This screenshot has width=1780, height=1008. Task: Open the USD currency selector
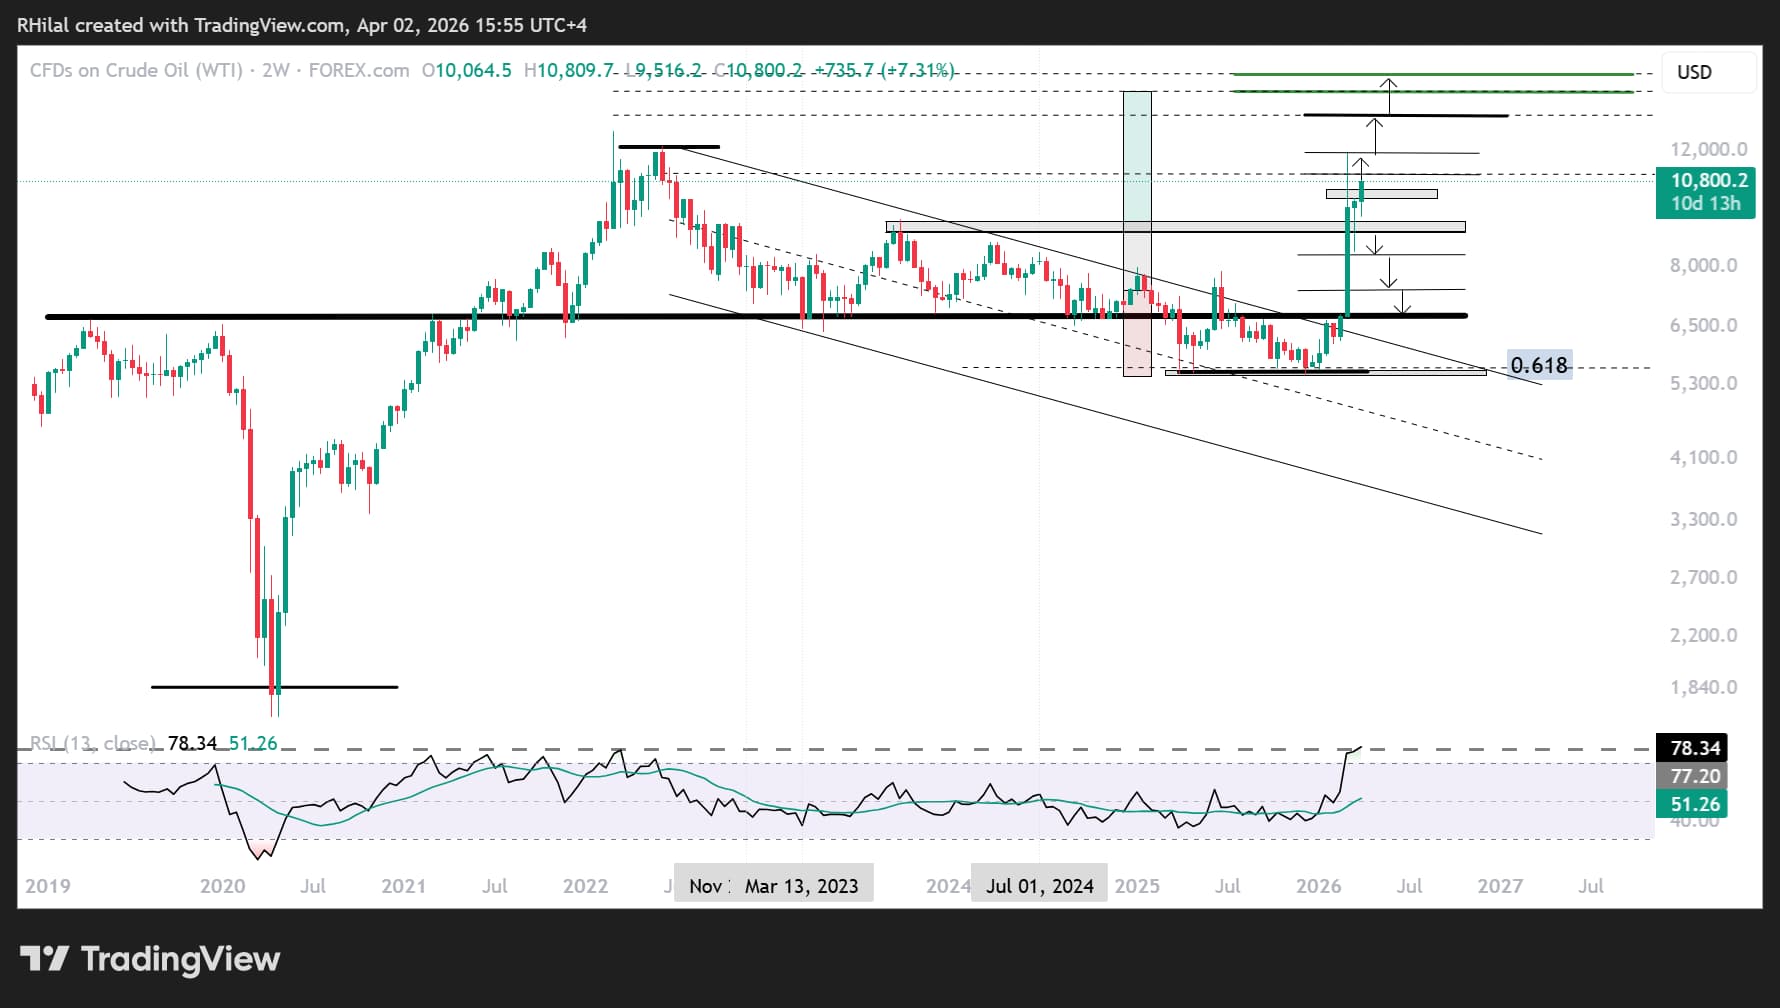[1694, 72]
